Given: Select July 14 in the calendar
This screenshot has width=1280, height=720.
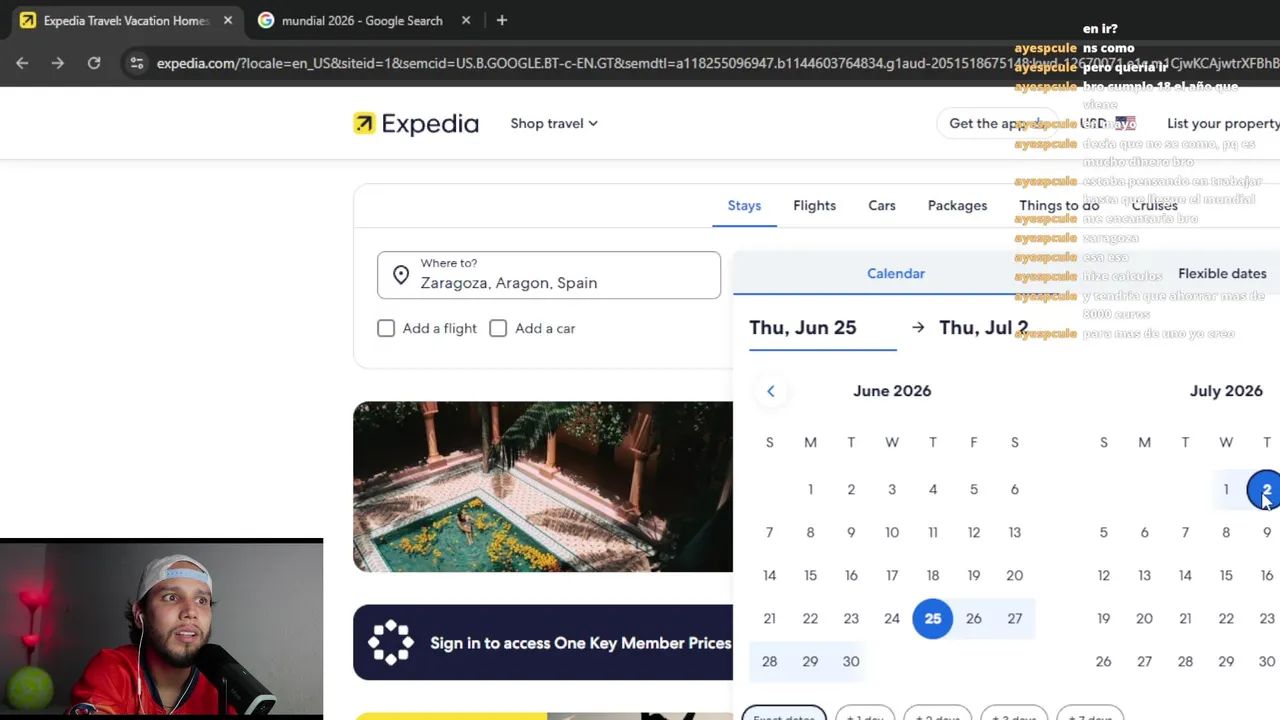Looking at the screenshot, I should (x=1185, y=575).
